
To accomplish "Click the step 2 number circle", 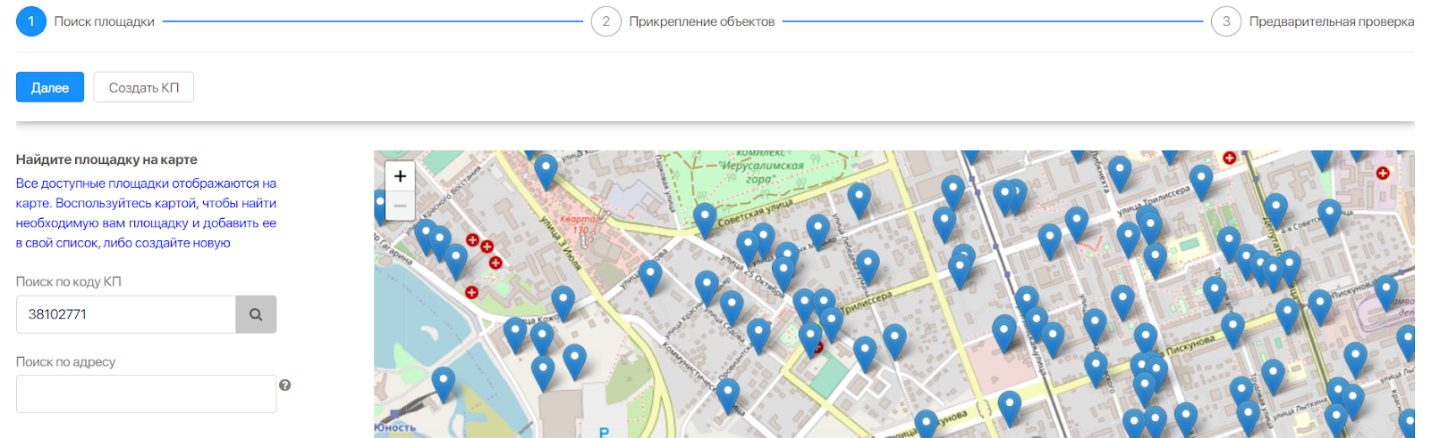I will (606, 21).
